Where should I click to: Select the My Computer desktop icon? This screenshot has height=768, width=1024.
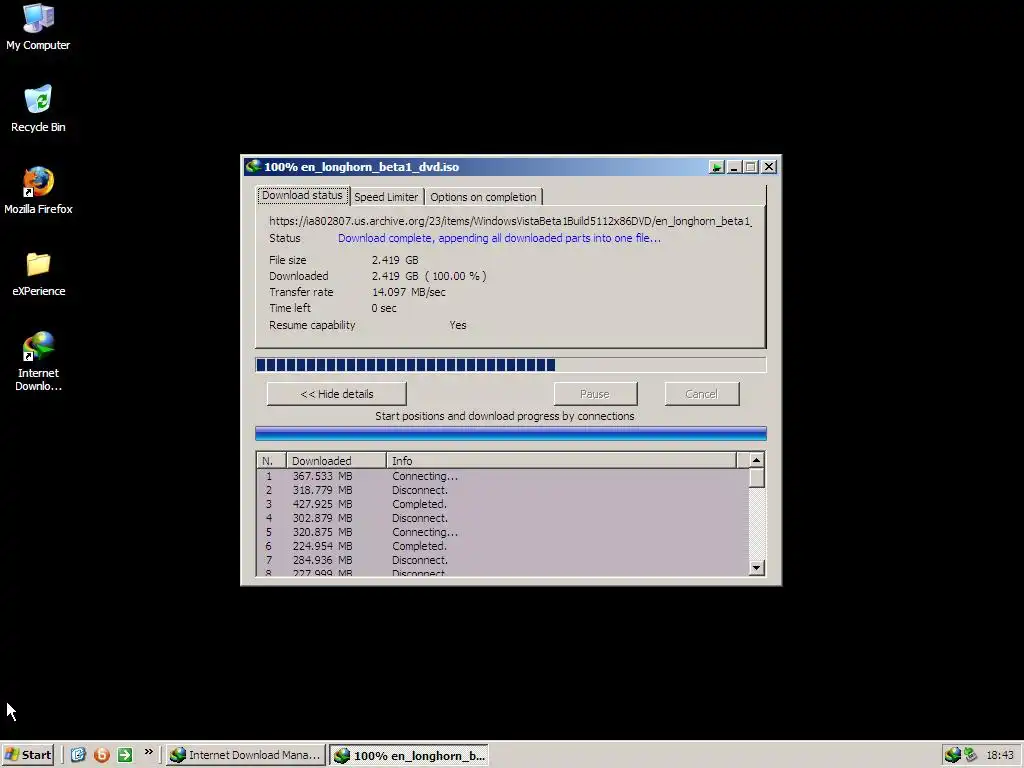coord(38,27)
